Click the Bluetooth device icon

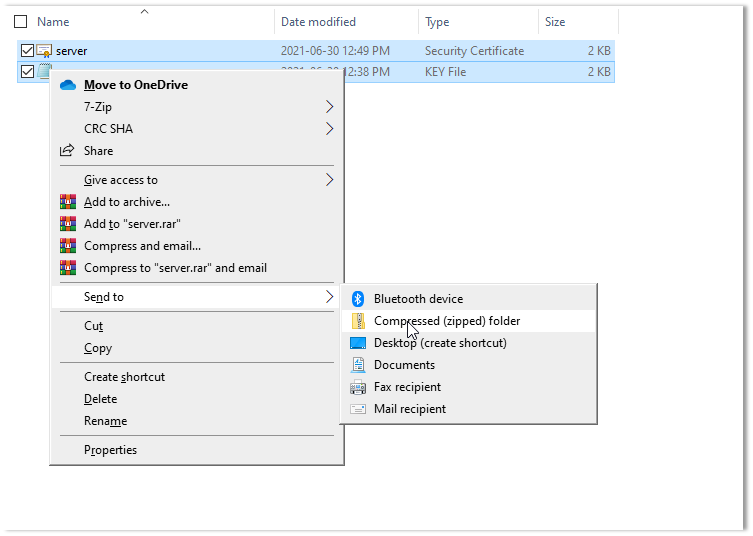(358, 299)
